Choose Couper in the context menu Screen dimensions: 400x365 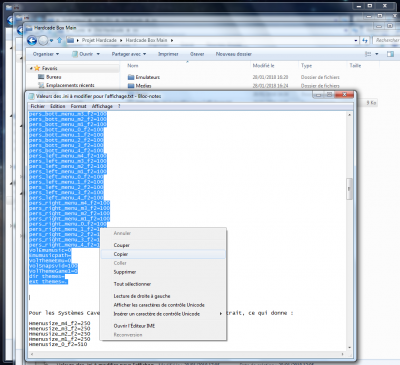163,245
